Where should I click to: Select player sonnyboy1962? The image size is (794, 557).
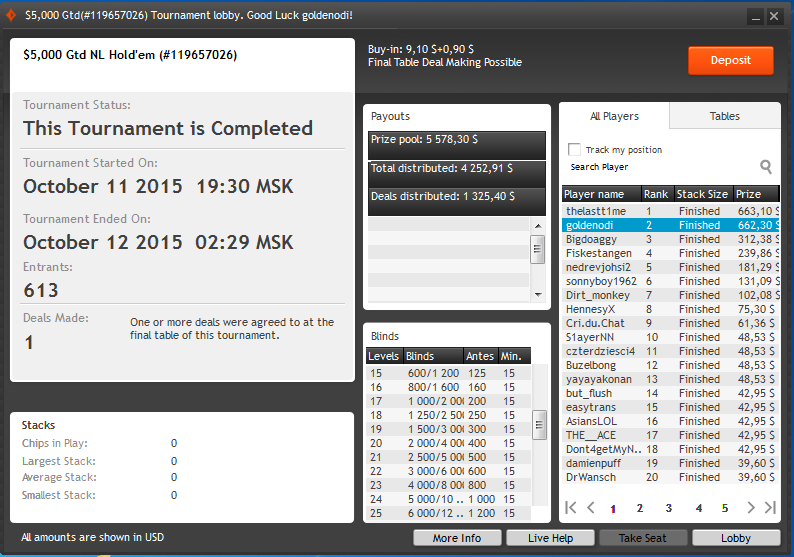coord(670,281)
